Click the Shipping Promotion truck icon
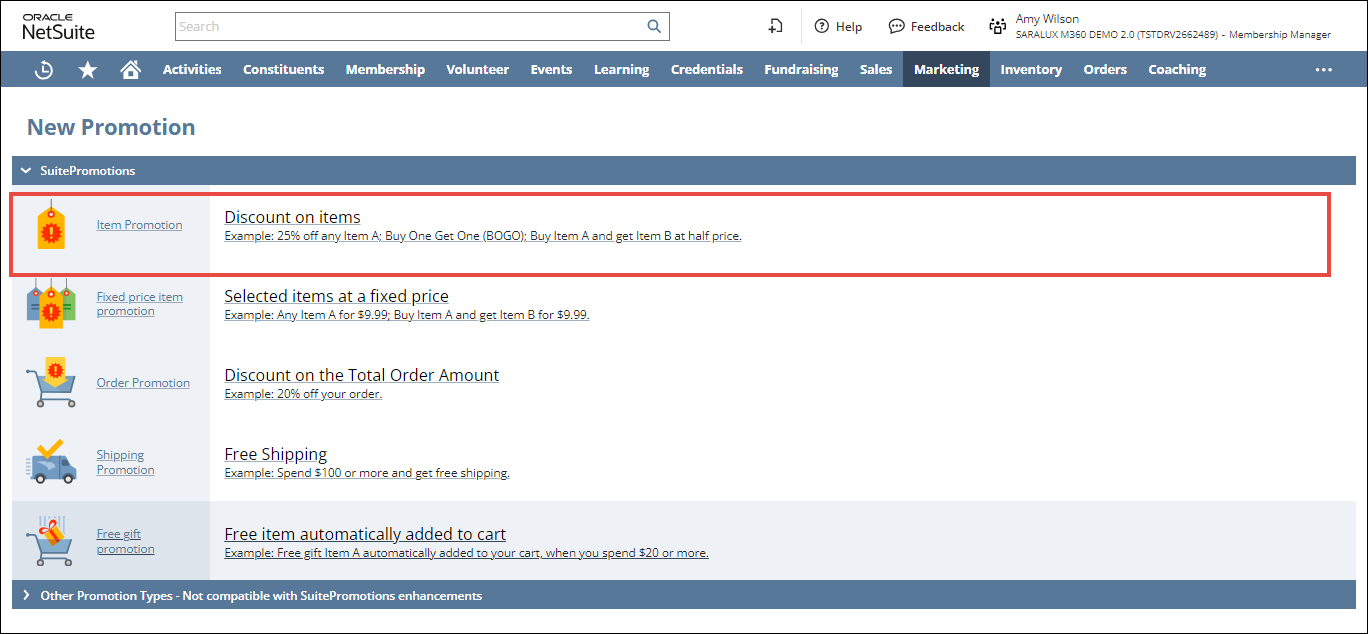 point(50,462)
